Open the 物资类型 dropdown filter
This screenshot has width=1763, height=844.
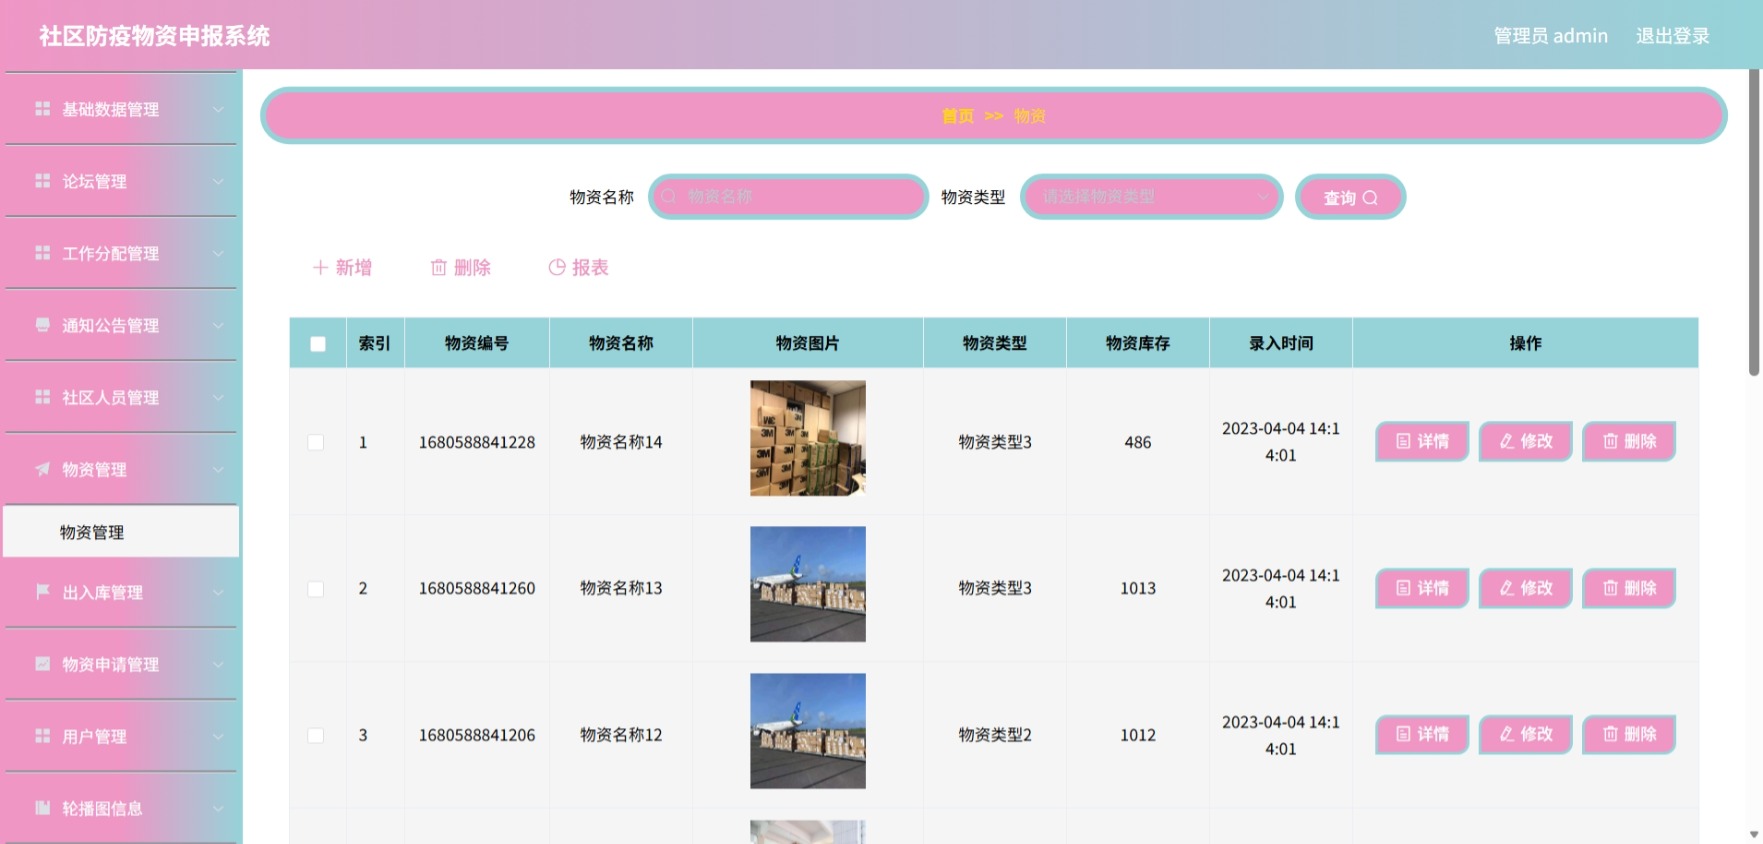[1151, 197]
